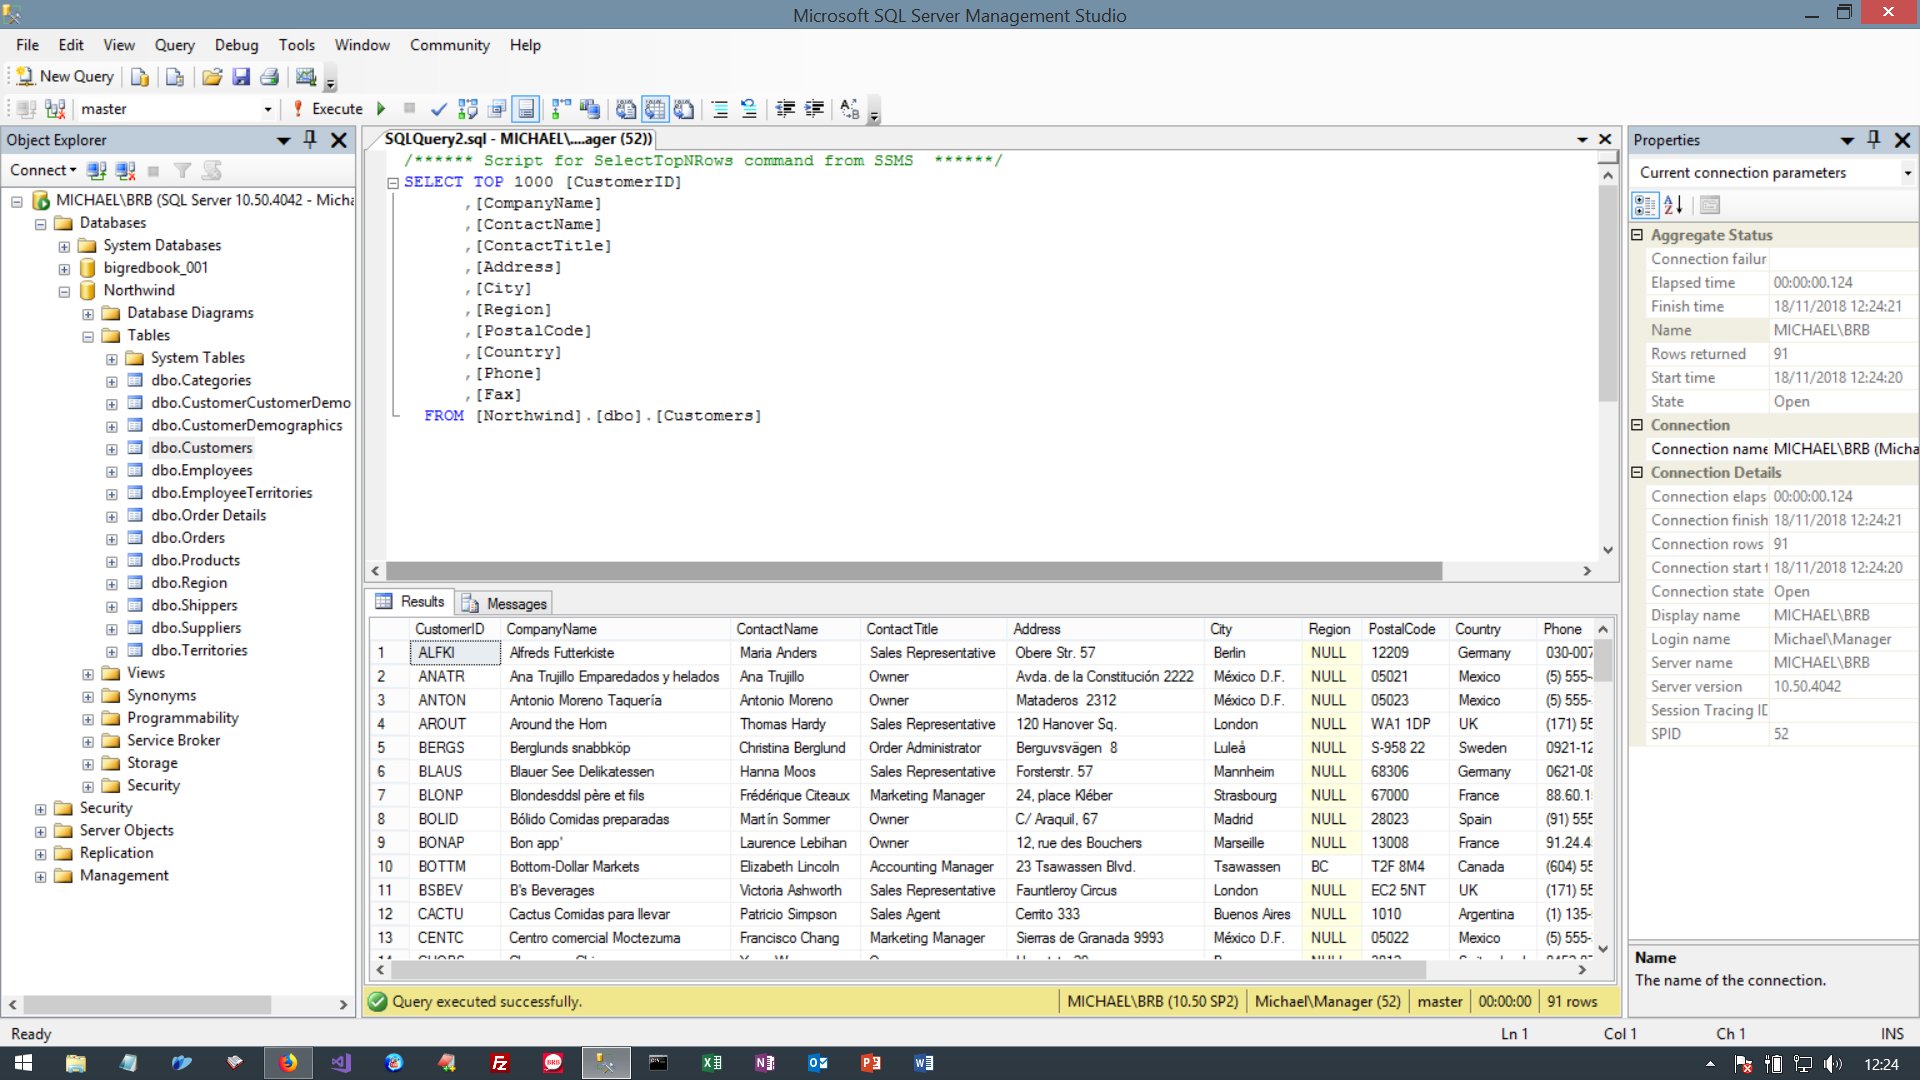Start debugging with the green arrow

[x=381, y=109]
